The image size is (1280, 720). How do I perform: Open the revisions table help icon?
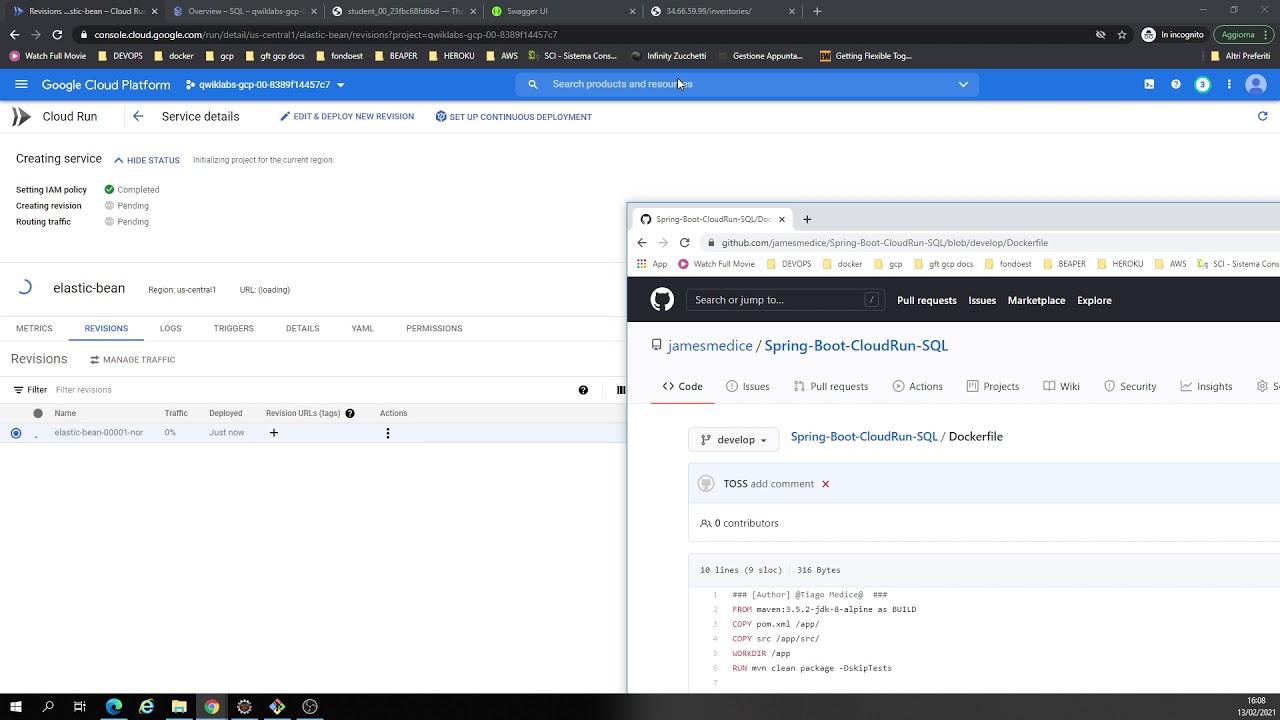[x=583, y=390]
